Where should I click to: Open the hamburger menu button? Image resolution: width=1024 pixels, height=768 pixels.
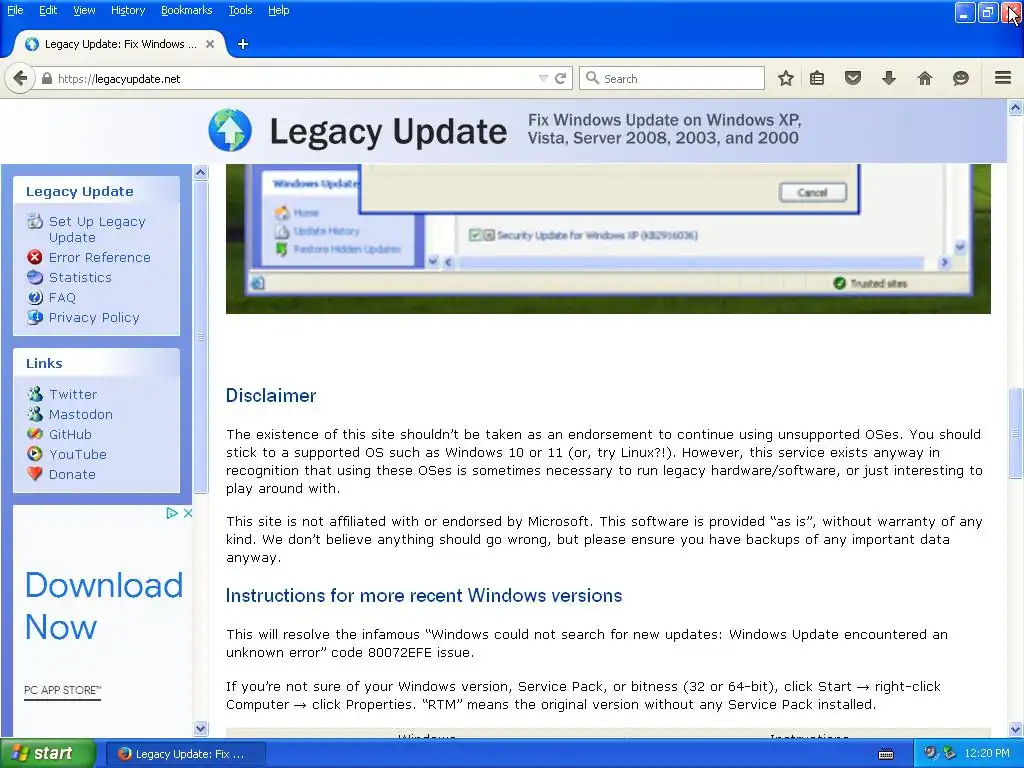1003,78
